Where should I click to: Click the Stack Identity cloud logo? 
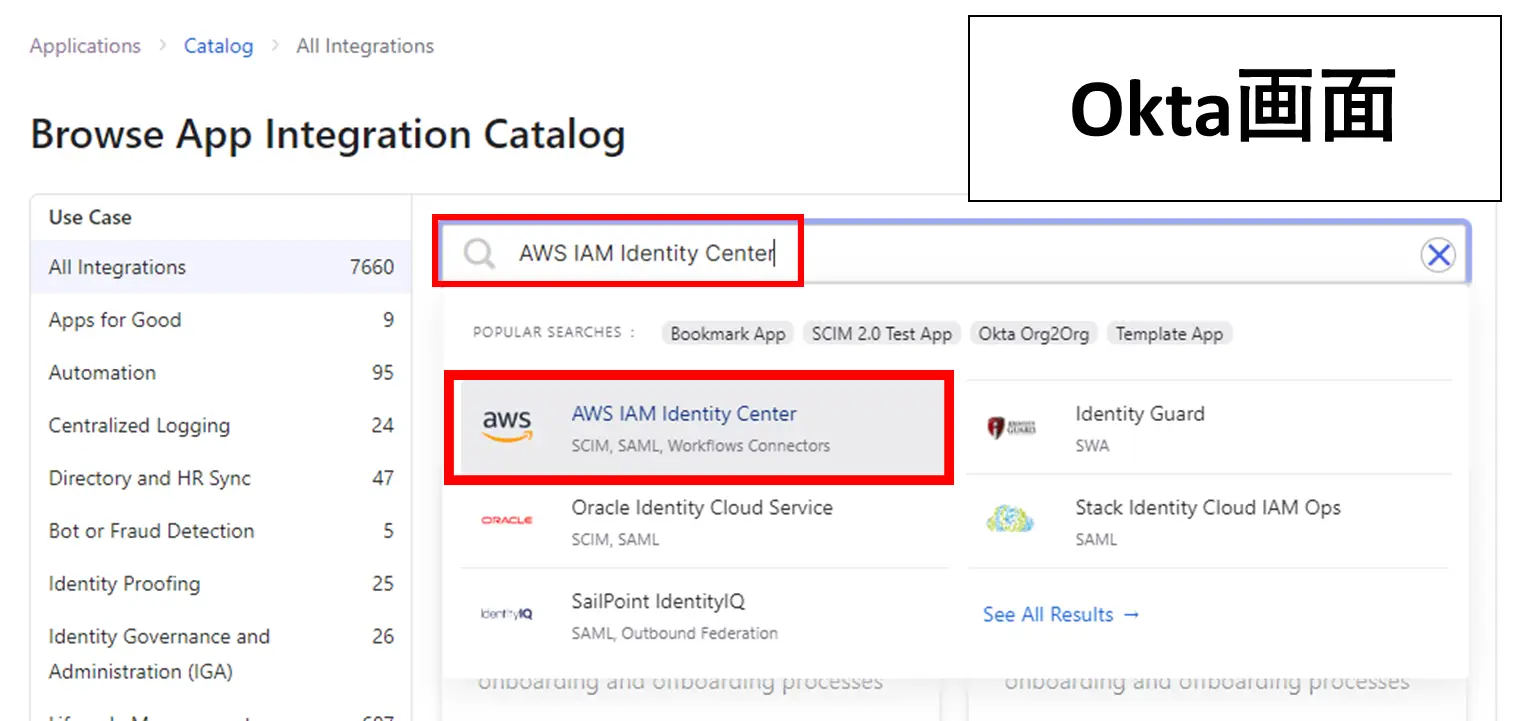(1010, 519)
